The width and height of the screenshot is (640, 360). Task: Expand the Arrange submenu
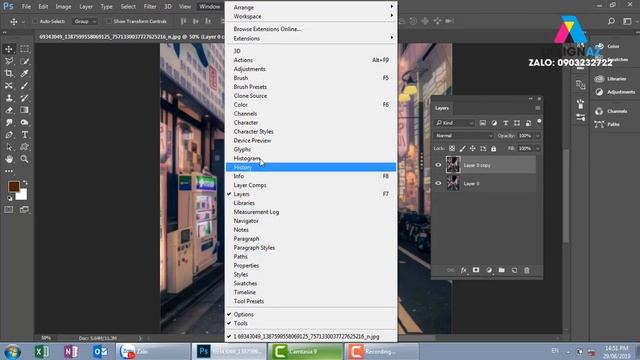311,7
